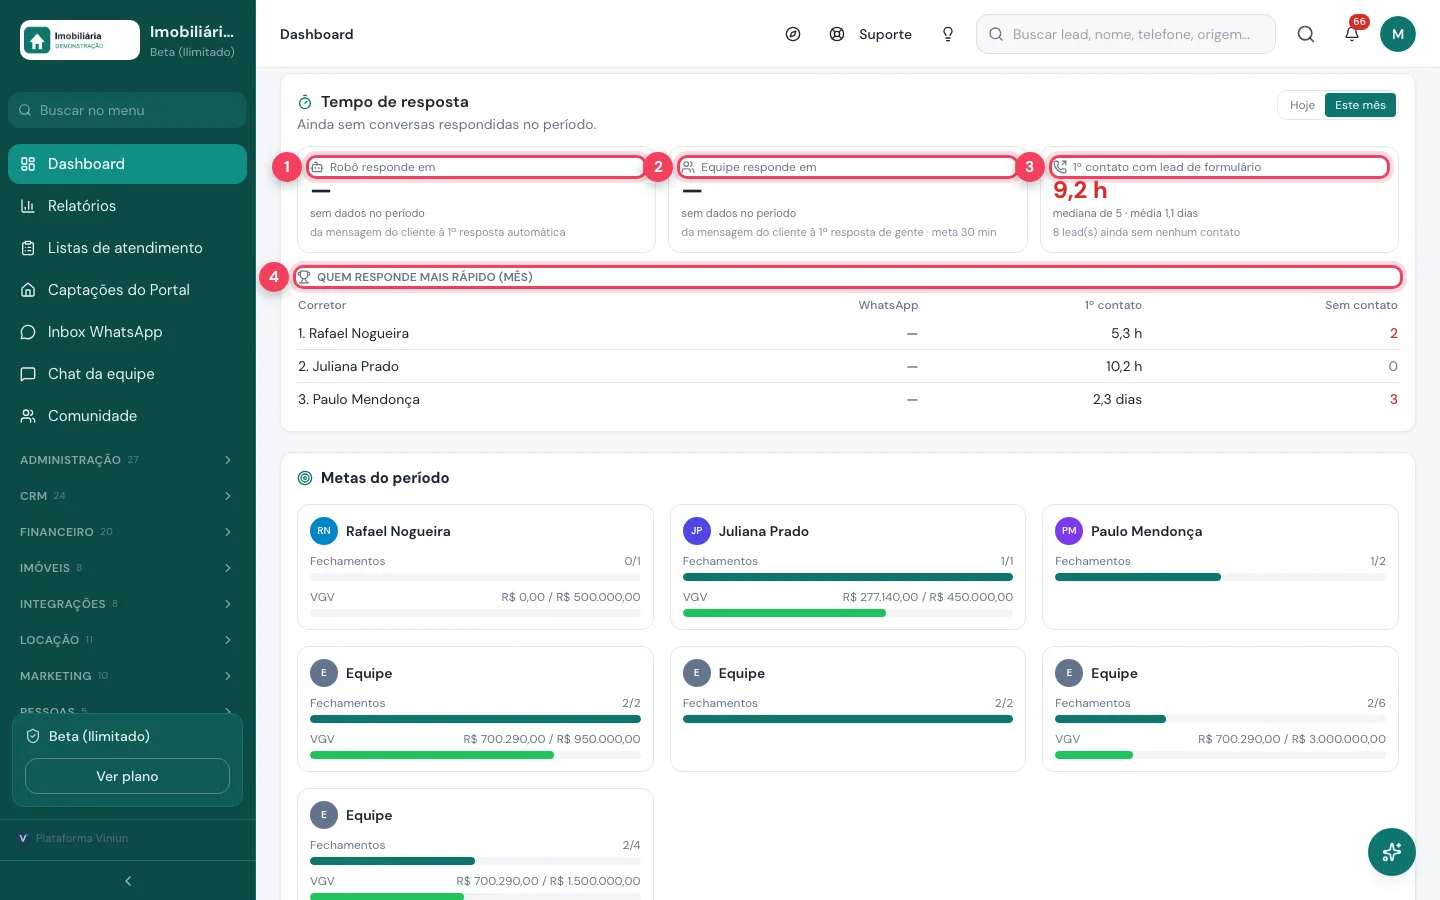
Task: Click Paulo Mendonça's PM avatar
Action: pos(1069,531)
